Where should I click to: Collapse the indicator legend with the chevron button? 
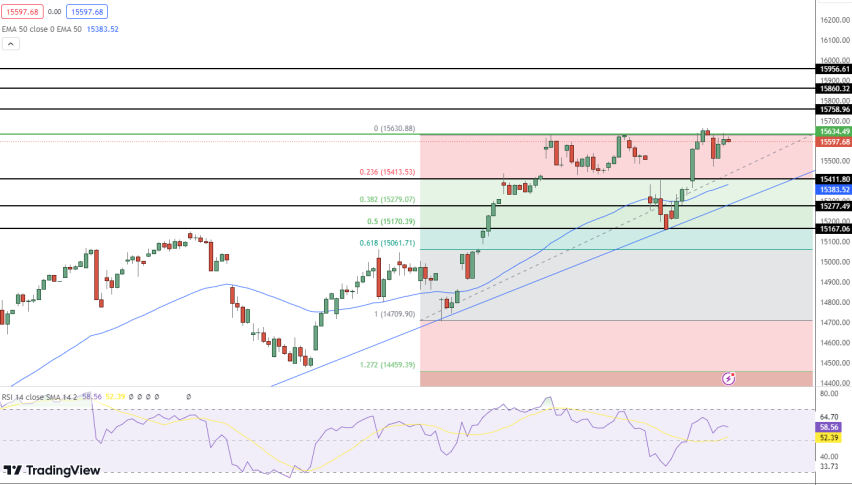tap(11, 44)
